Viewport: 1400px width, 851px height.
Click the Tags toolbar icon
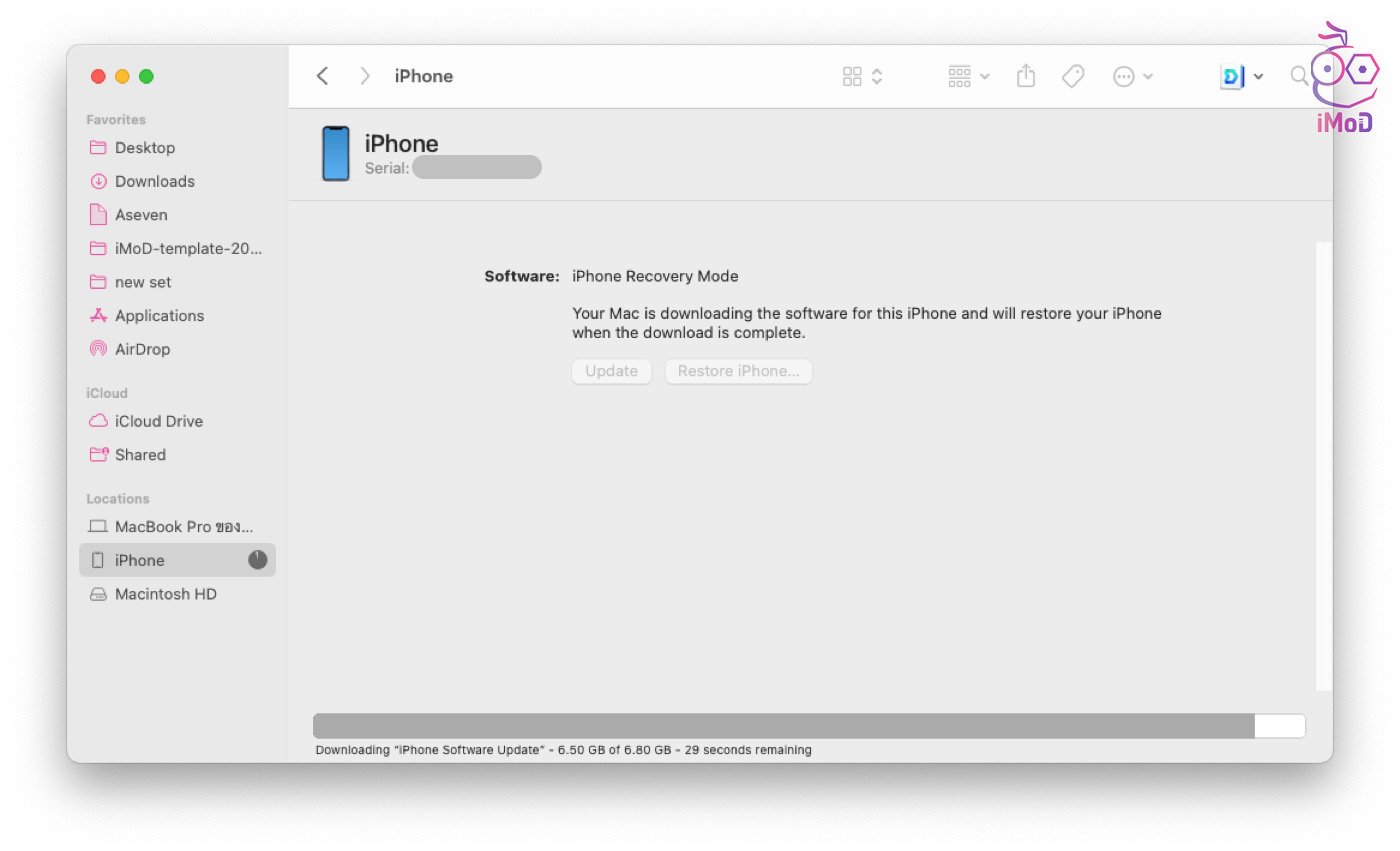click(x=1073, y=76)
